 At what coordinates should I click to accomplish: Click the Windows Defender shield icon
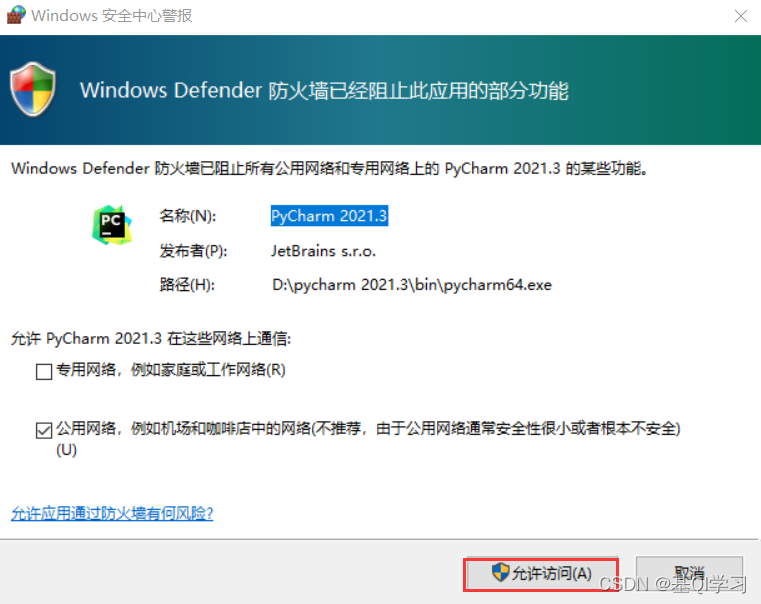coord(33,89)
